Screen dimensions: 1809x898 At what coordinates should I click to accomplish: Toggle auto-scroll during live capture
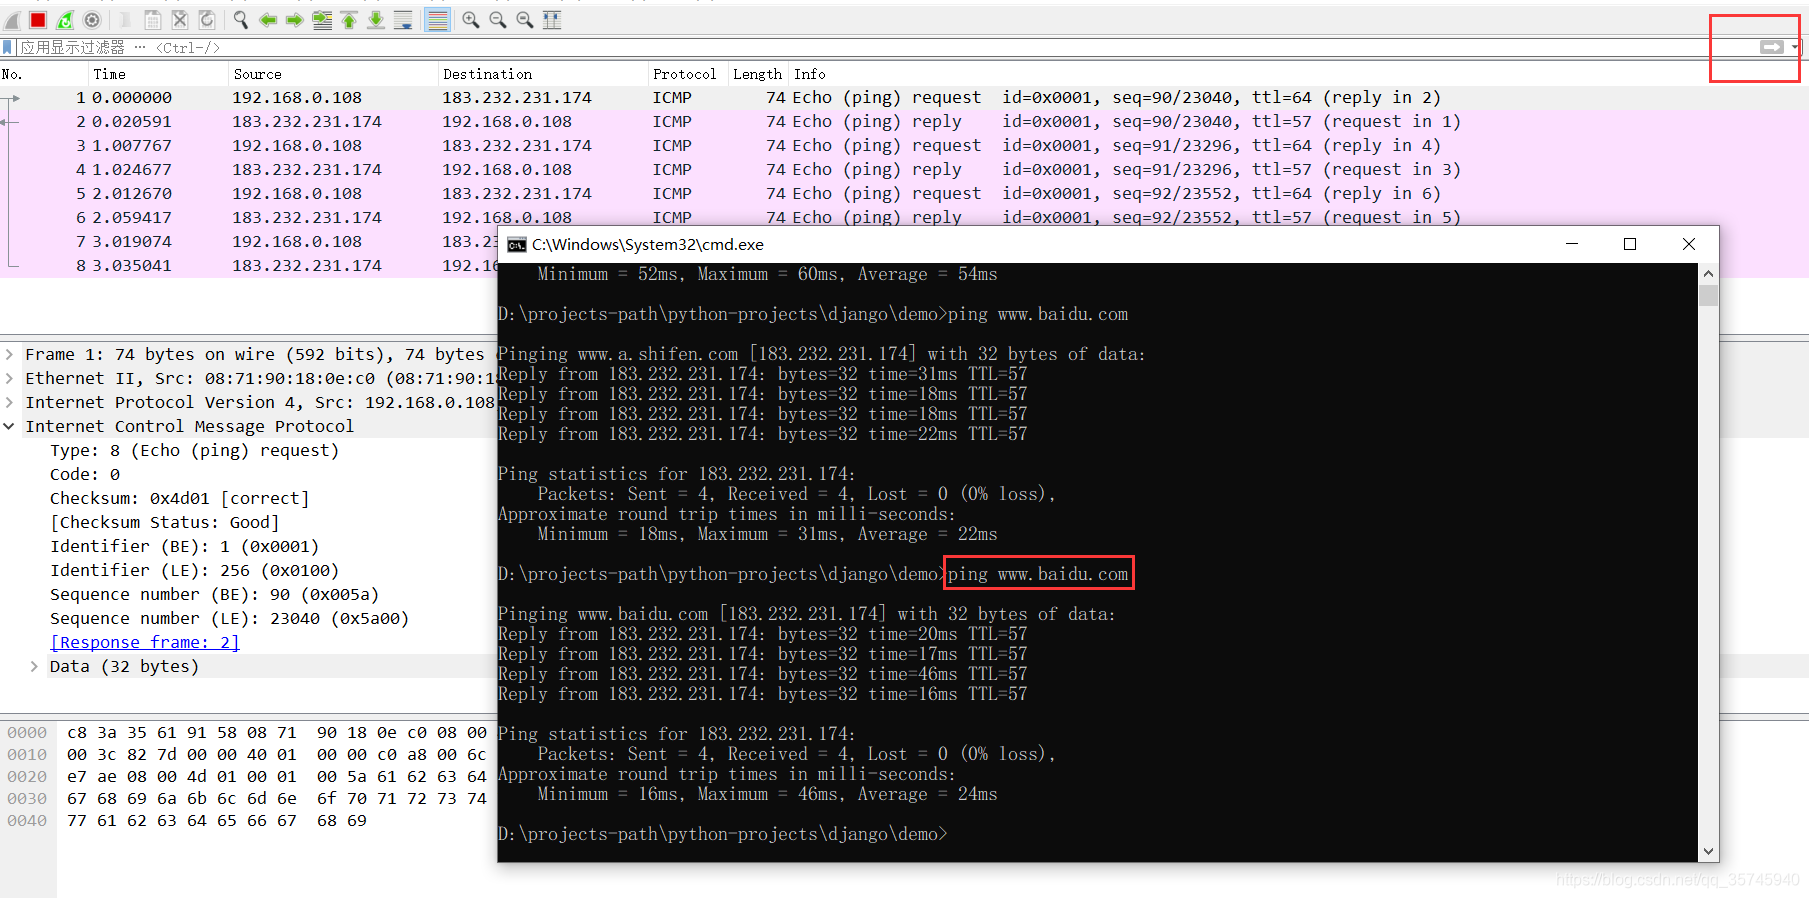pyautogui.click(x=403, y=20)
